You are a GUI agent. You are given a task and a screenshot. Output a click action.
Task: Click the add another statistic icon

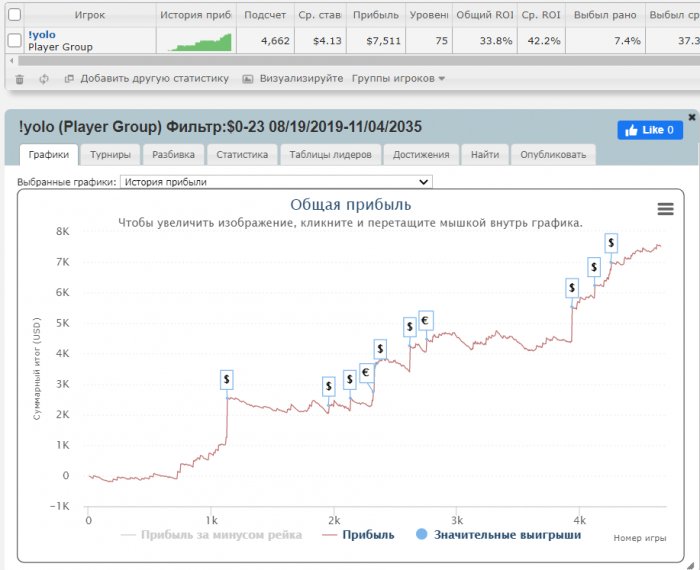click(69, 79)
